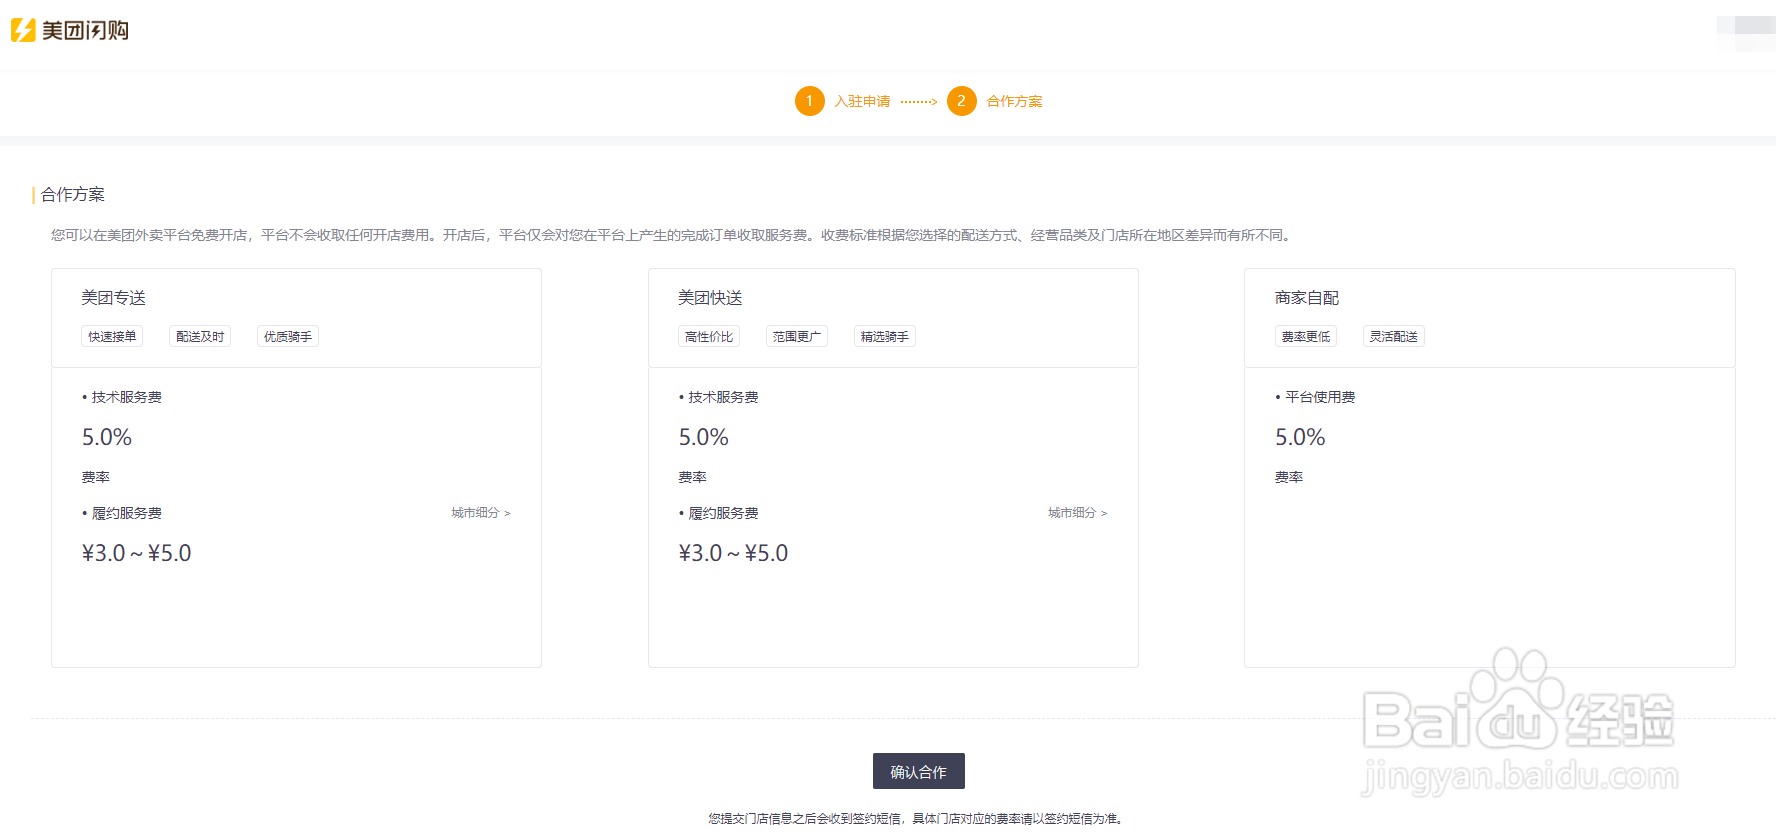Click 履约服务费 label in 美团专送 card

point(126,513)
